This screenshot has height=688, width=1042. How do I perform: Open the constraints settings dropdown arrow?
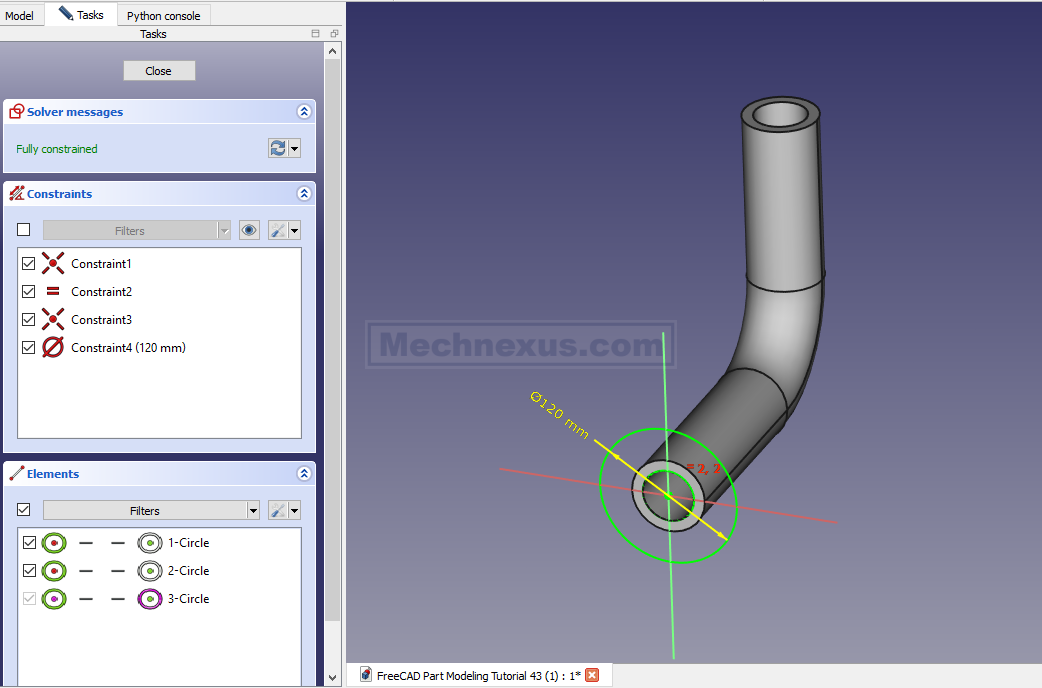tap(294, 230)
